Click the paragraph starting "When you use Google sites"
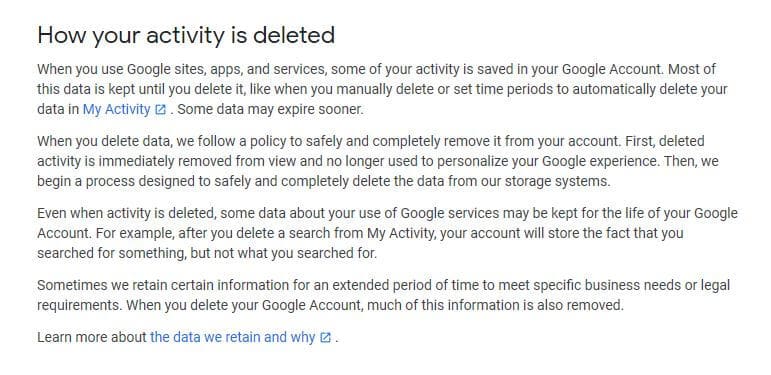Viewport: 771px width, 375px height. pos(382,89)
